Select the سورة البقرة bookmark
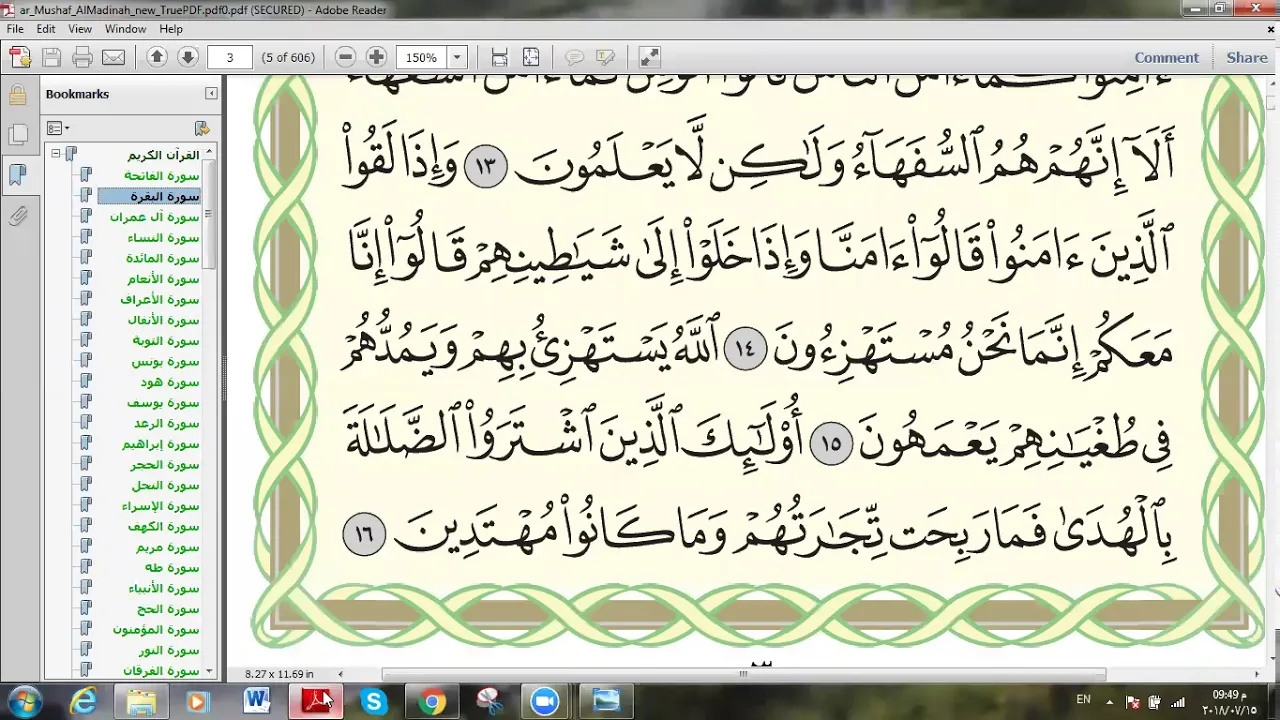This screenshot has height=720, width=1280. click(166, 196)
